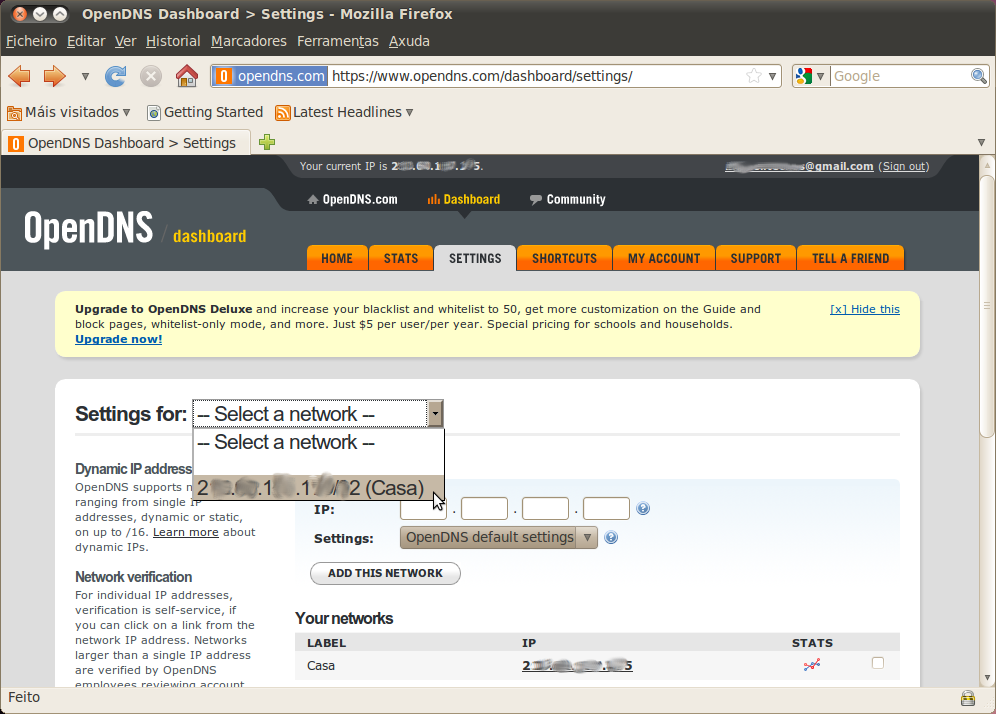Click the Upgrade now! link
996x714 pixels.
[x=119, y=339]
